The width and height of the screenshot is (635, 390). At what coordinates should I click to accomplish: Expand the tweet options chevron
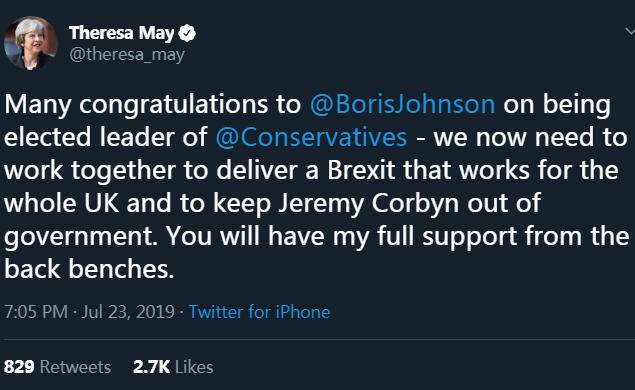coord(630,31)
